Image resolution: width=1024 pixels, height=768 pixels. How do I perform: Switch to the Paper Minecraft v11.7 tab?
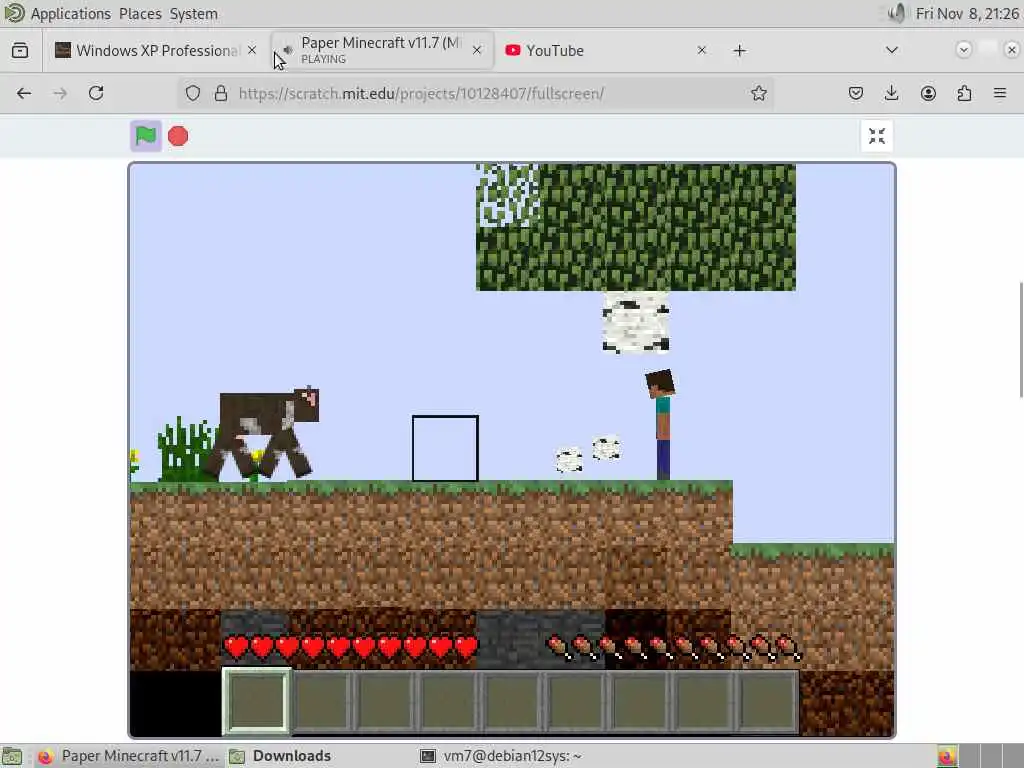click(x=382, y=50)
